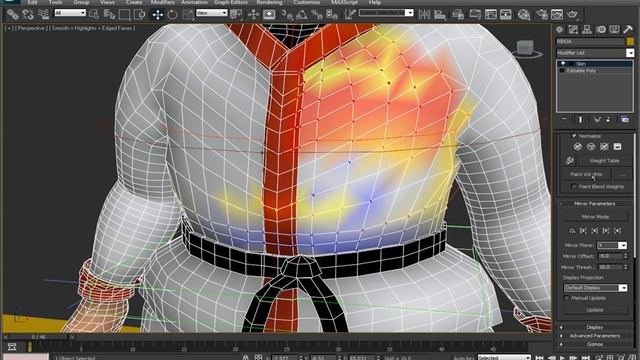
Task: Click Edit Named Selection Sets icon
Action: tap(350, 15)
